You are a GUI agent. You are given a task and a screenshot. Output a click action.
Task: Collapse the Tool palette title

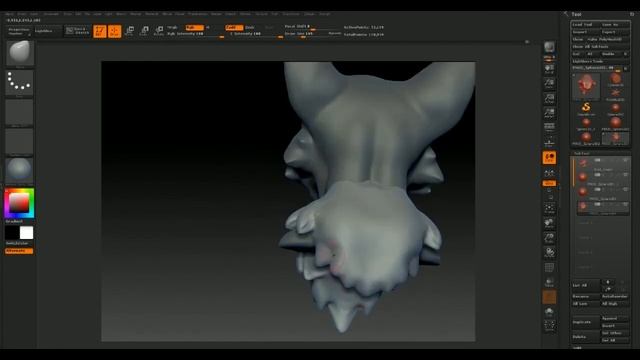tap(576, 14)
